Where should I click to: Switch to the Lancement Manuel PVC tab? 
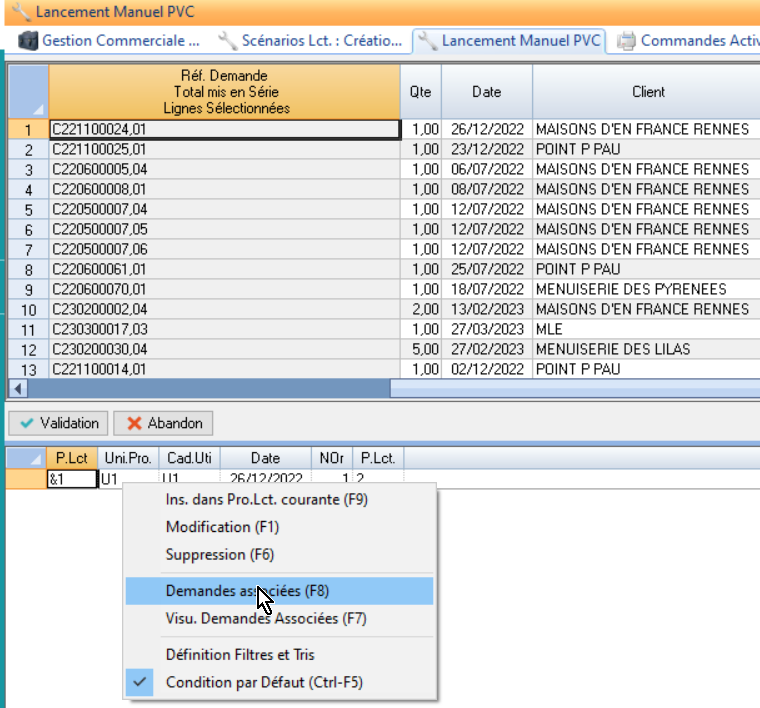tap(510, 41)
